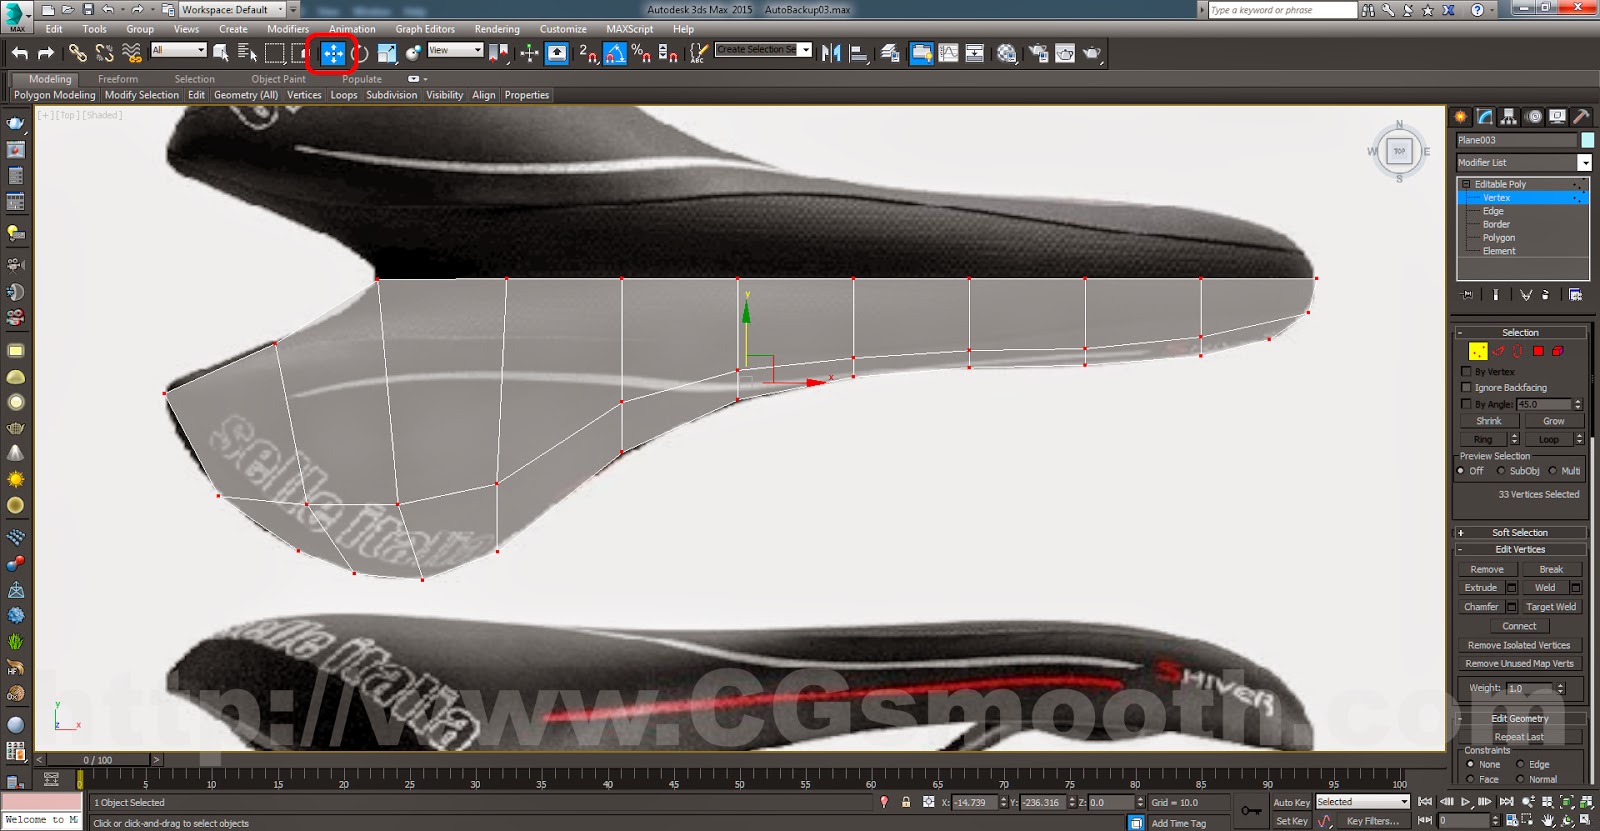Click the Undo arrow in main toolbar
The image size is (1600, 831).
pyautogui.click(x=19, y=53)
